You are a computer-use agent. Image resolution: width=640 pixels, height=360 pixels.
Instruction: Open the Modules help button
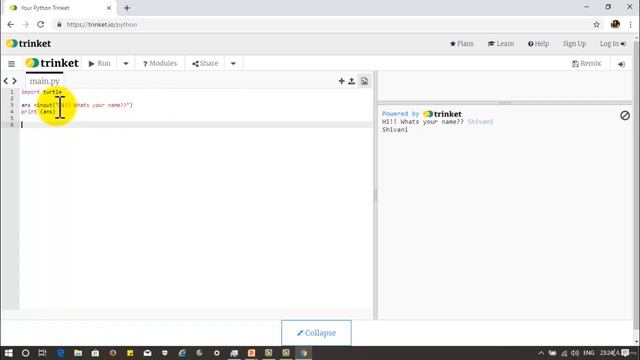pyautogui.click(x=160, y=63)
